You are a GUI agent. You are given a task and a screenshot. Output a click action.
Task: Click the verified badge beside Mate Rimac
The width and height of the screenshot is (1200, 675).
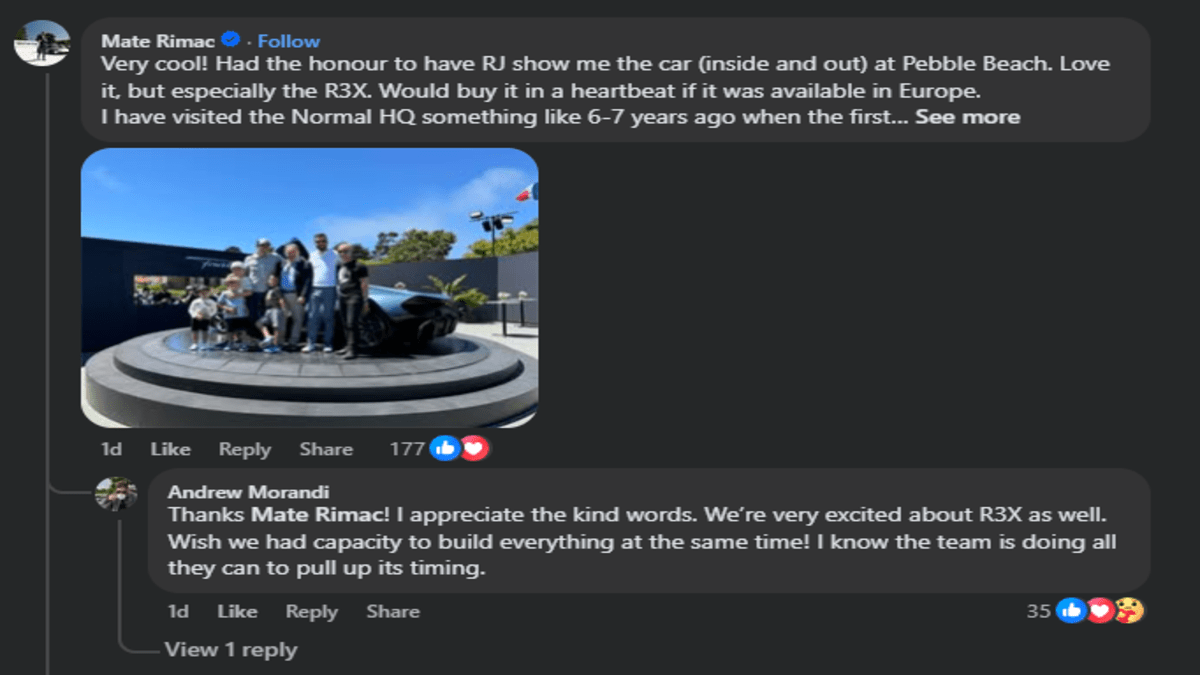tap(230, 40)
